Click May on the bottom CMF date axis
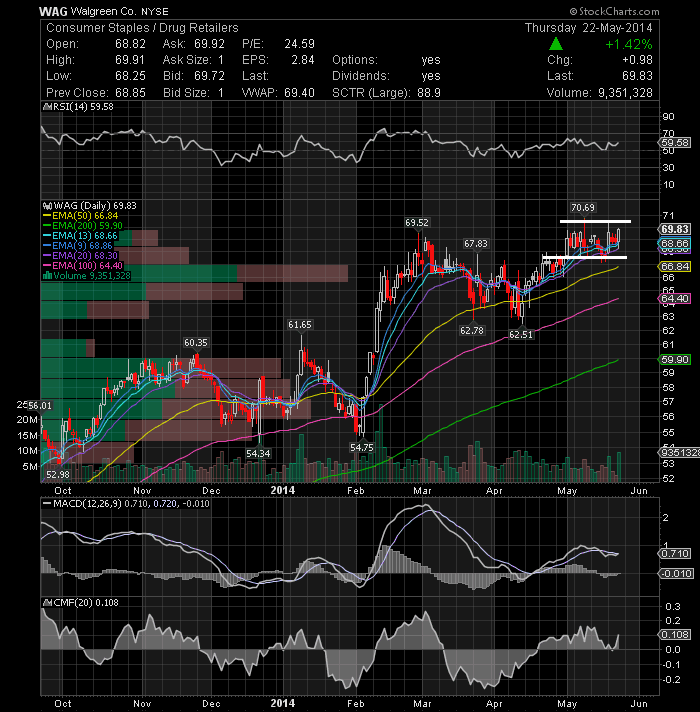Viewport: 700px width, 712px height. pyautogui.click(x=567, y=704)
